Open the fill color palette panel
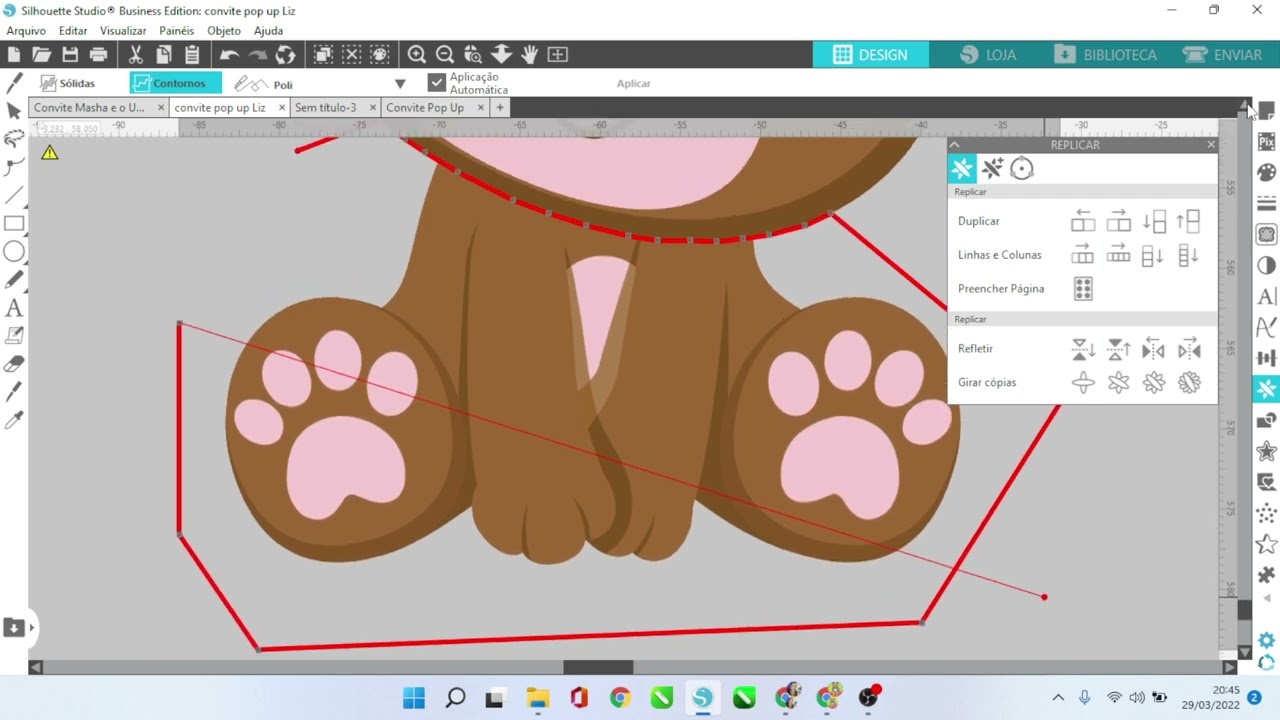This screenshot has height=720, width=1280. (x=1266, y=173)
